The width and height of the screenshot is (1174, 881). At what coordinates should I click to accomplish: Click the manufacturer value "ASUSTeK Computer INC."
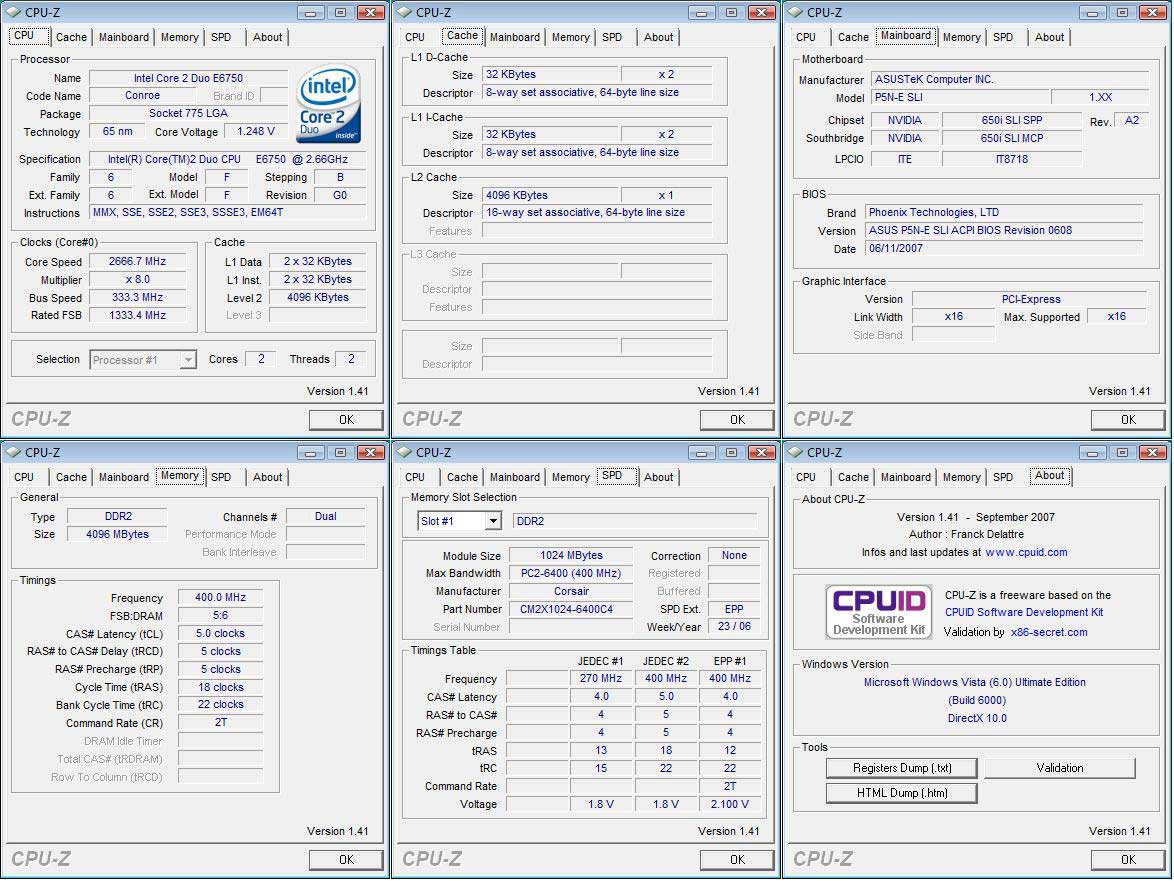pos(1009,79)
